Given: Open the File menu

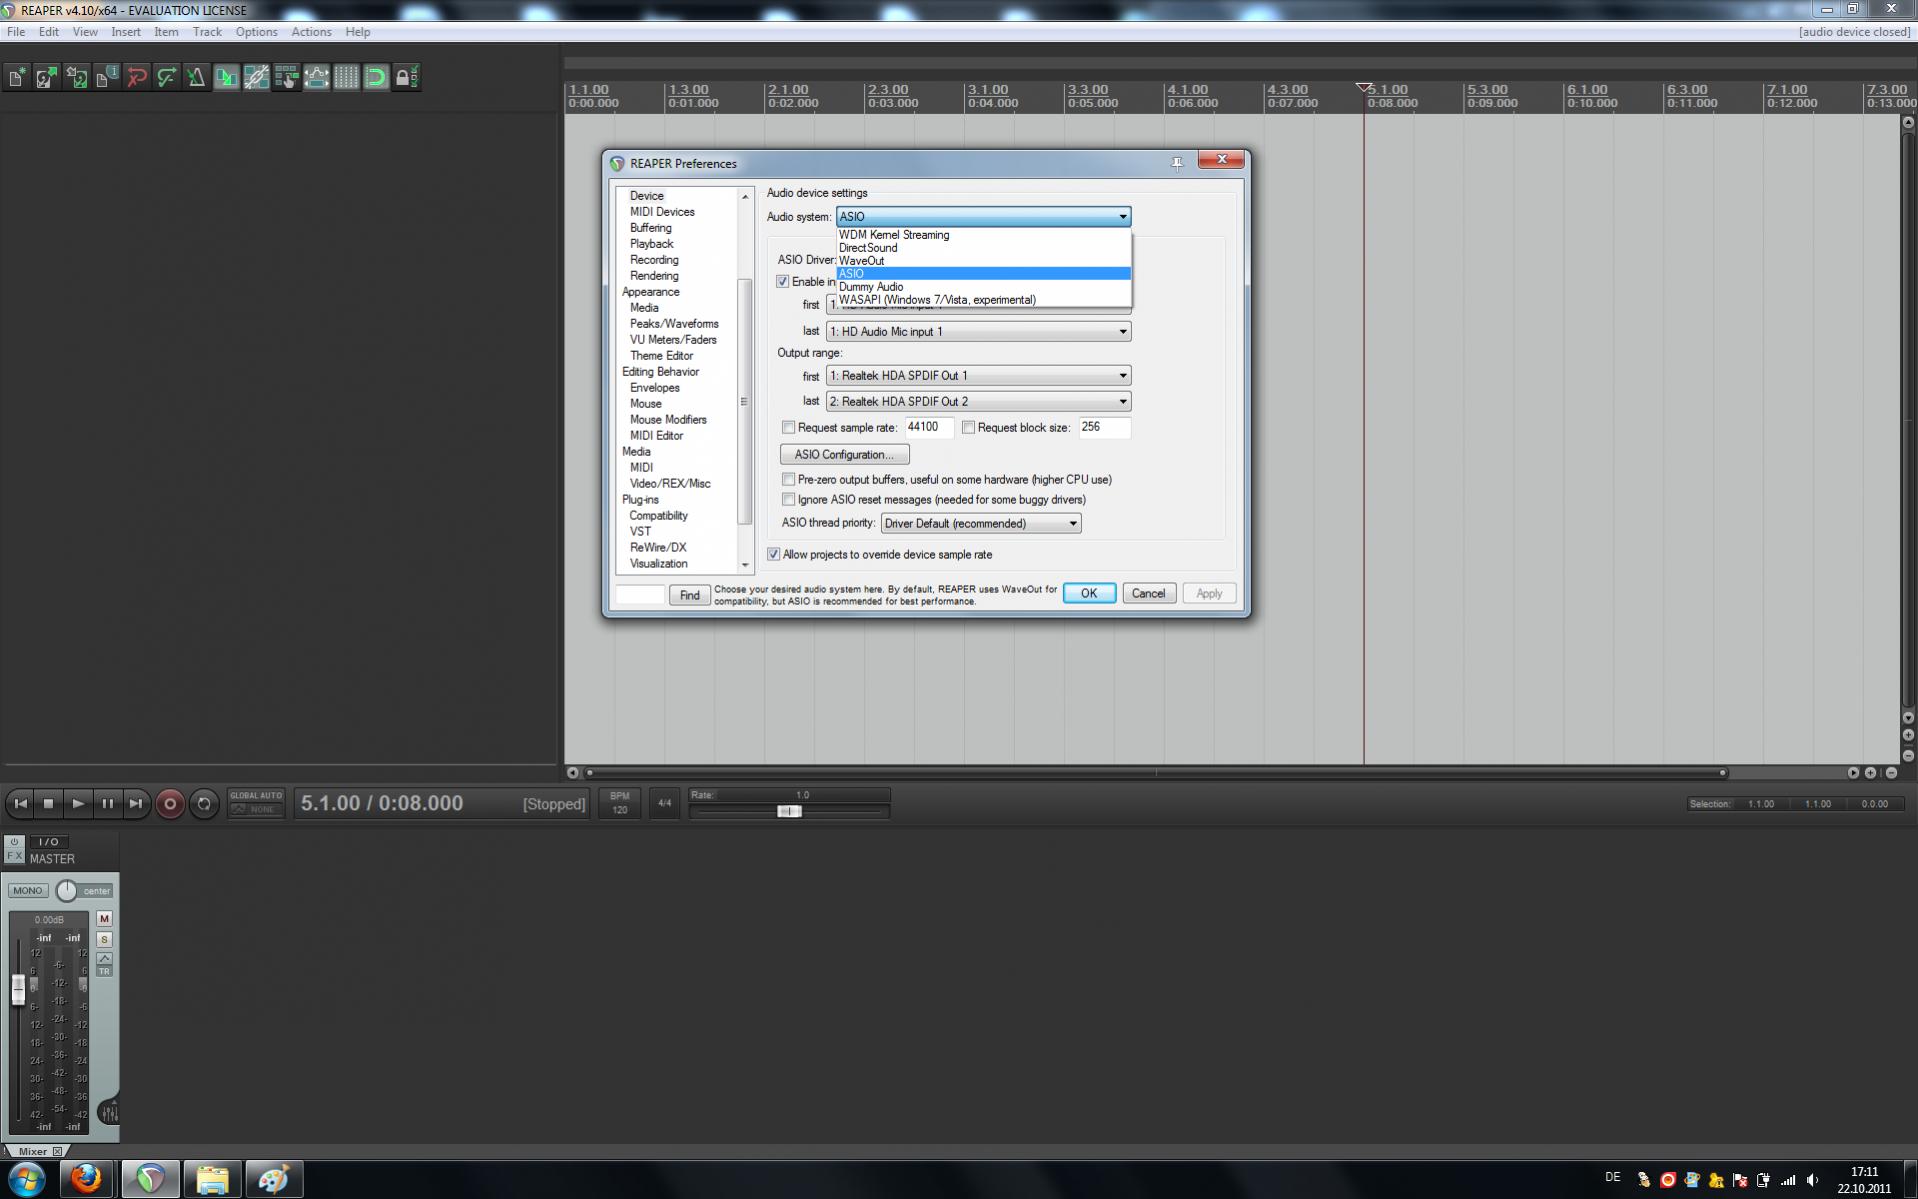Looking at the screenshot, I should coord(16,32).
